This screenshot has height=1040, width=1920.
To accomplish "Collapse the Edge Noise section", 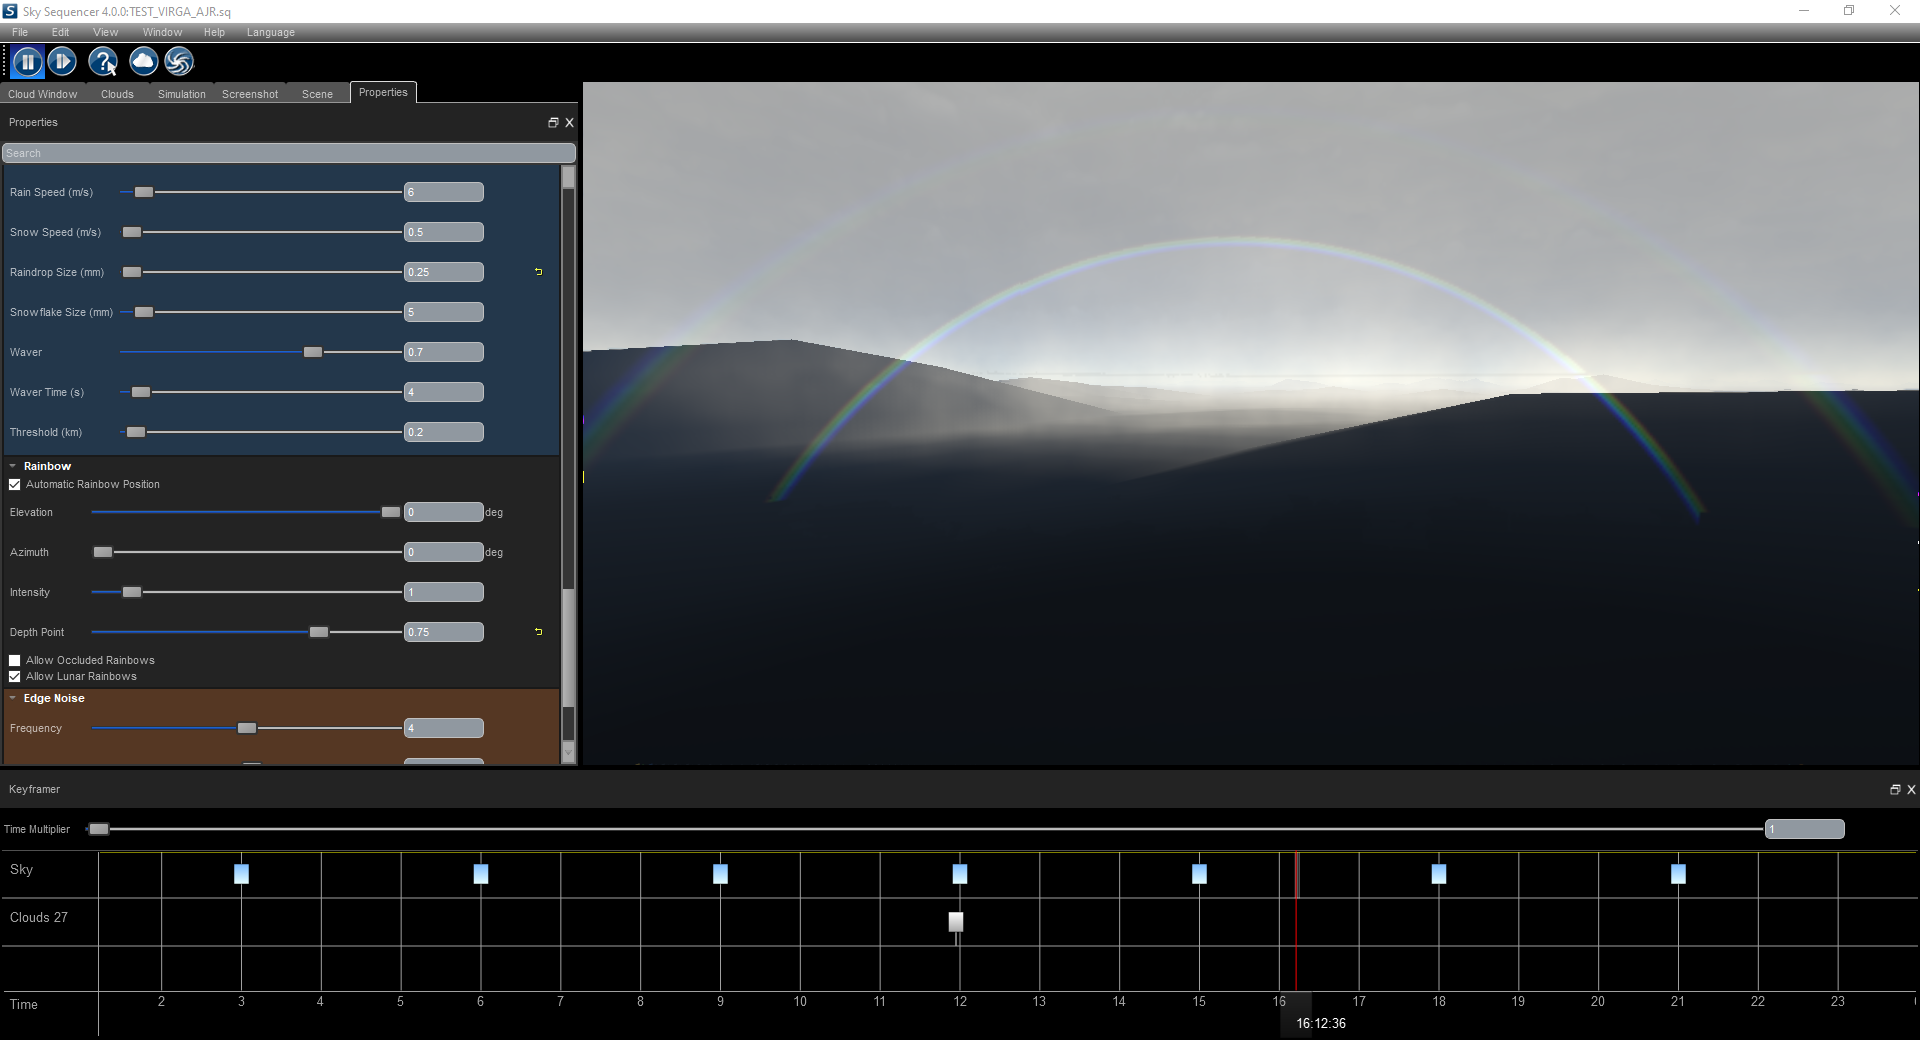I will [x=13, y=698].
